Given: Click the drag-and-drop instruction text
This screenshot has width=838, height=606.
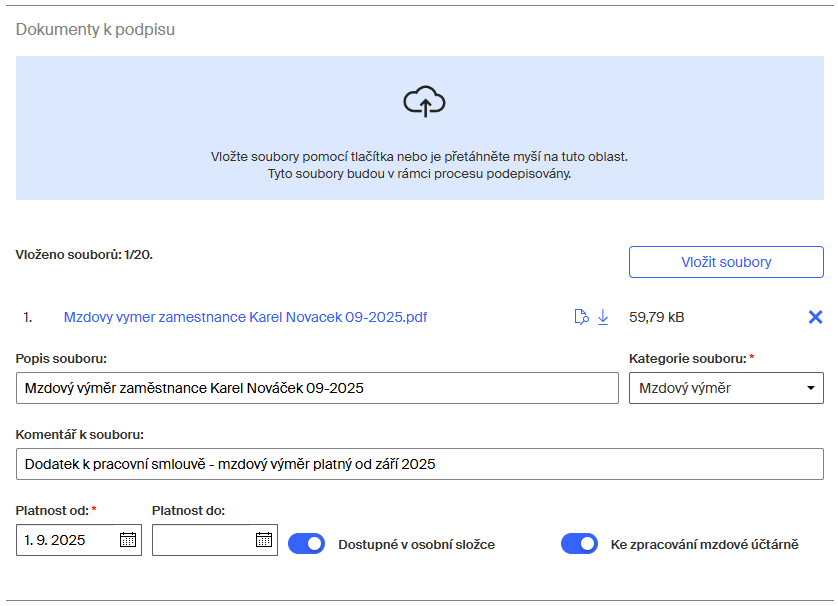Looking at the screenshot, I should coord(419,165).
